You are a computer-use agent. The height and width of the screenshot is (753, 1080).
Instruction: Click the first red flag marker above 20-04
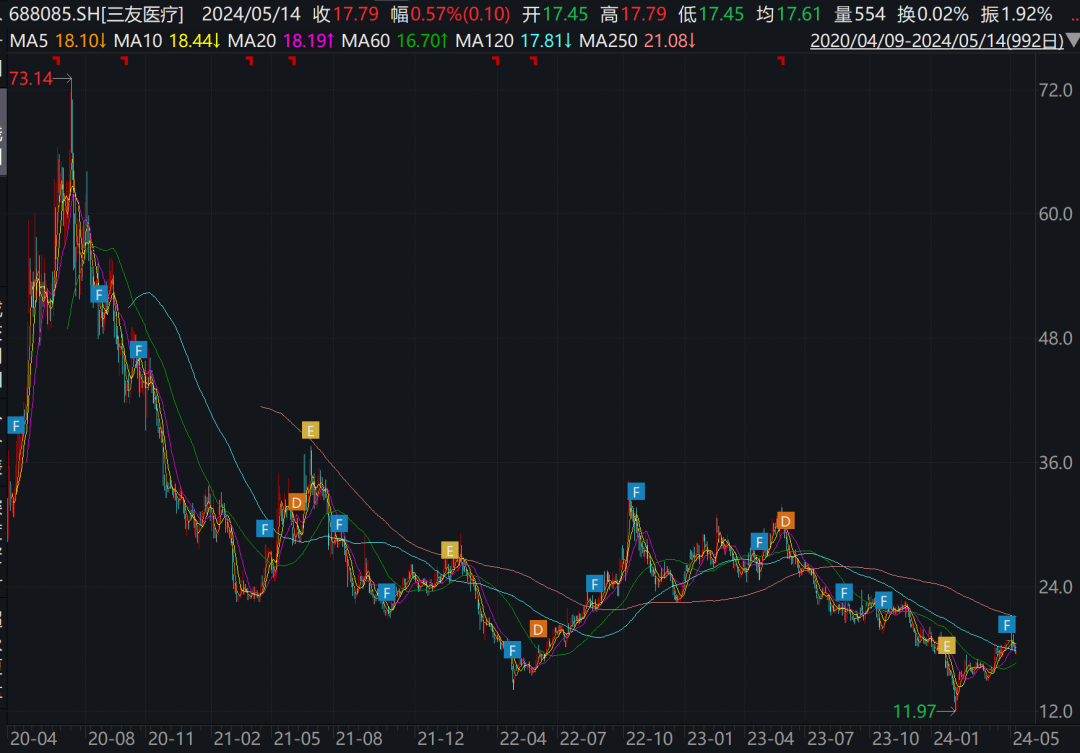tap(56, 61)
